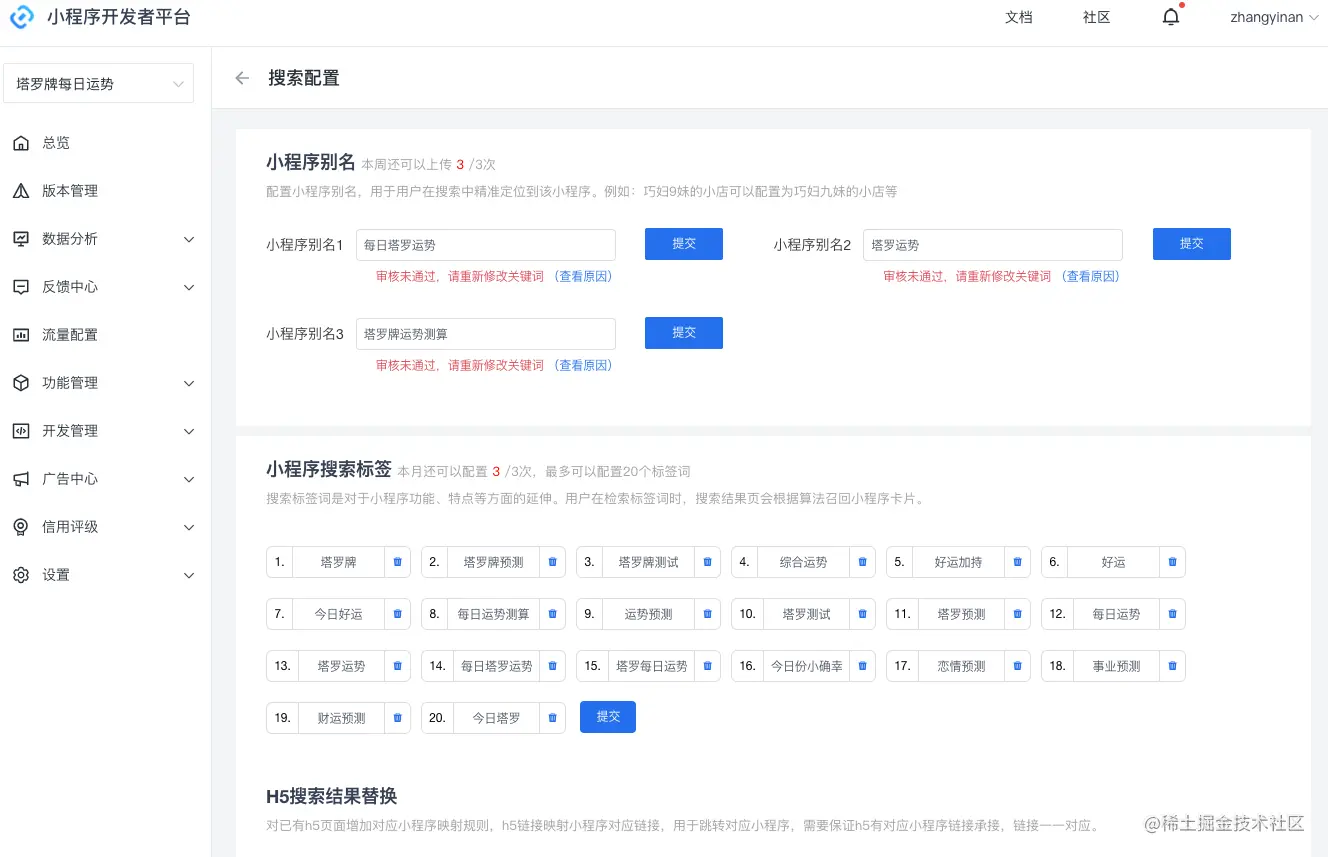Viewport: 1328px width, 857px height.
Task: Expand the 开发管理 menu chevron
Action: click(x=189, y=431)
